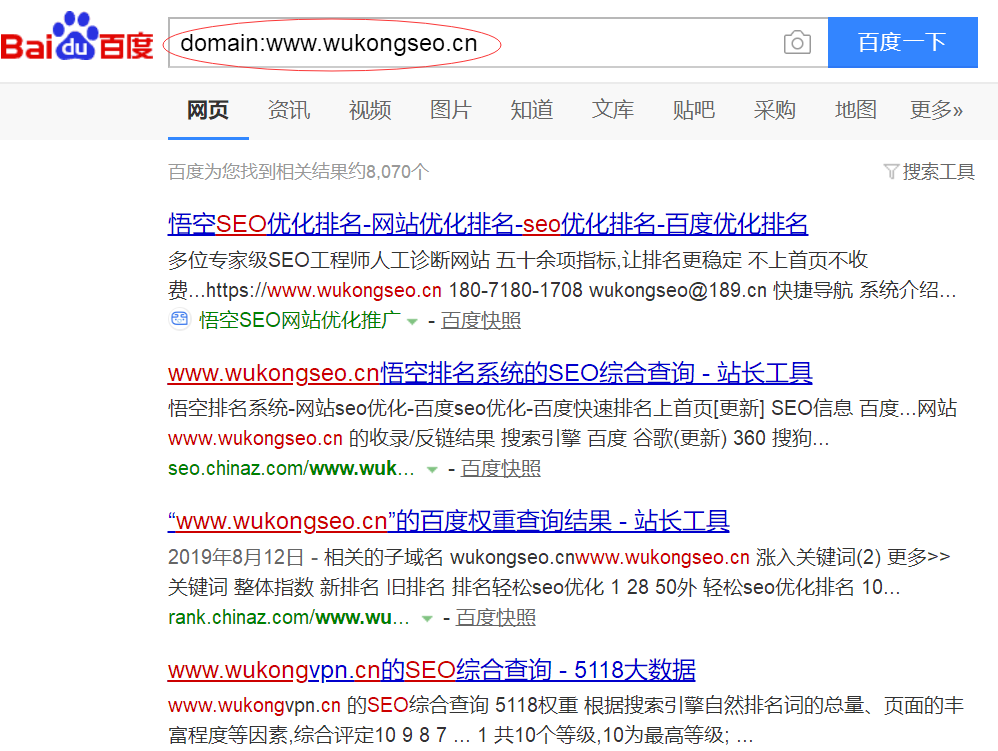Open 百度快照 for rank.chinaz.com result
Image resolution: width=998 pixels, height=751 pixels.
pos(495,617)
